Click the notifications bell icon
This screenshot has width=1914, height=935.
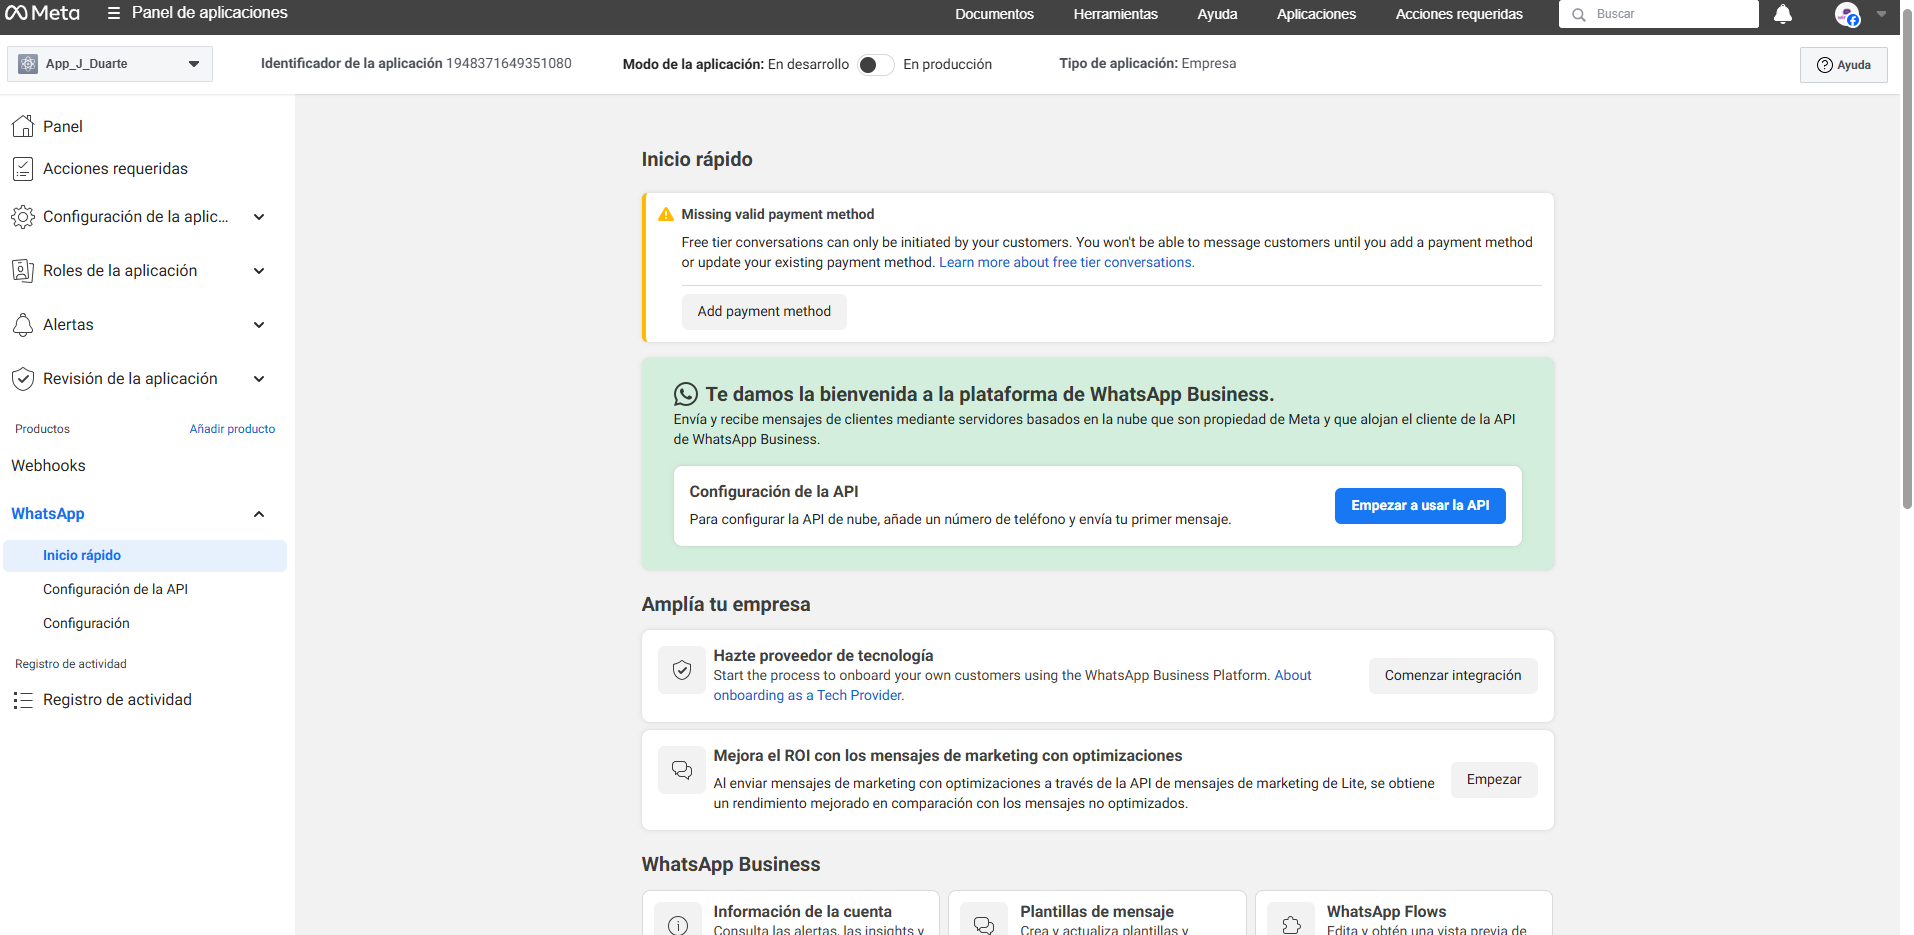tap(1782, 14)
